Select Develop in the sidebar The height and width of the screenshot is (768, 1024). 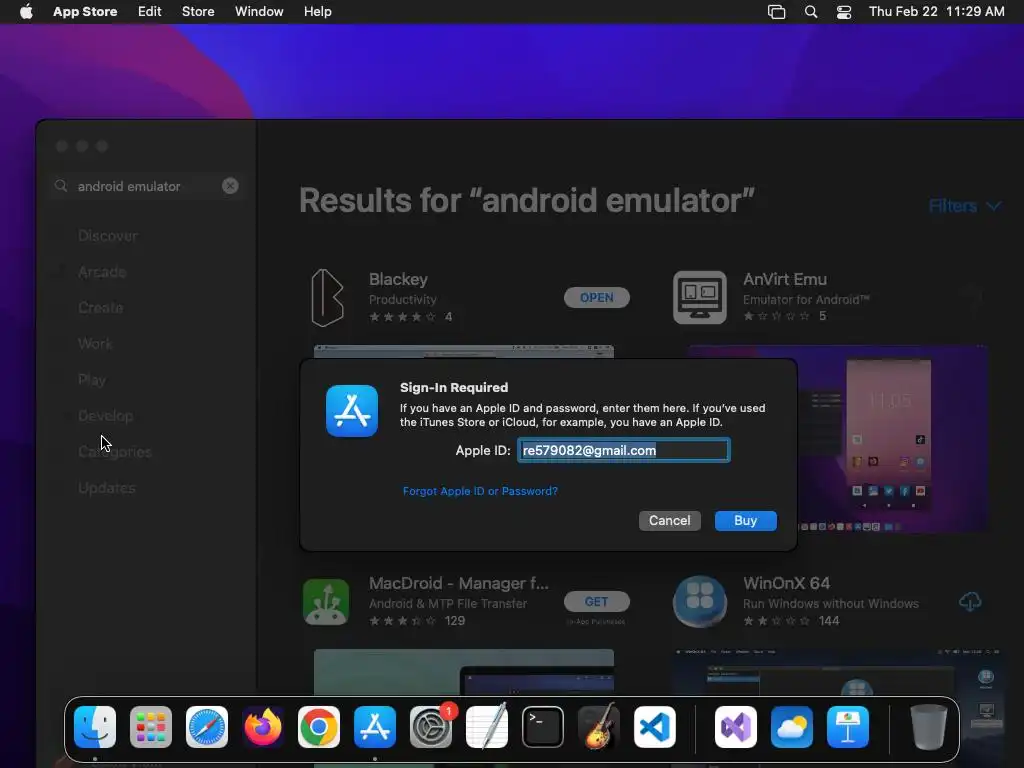click(106, 415)
